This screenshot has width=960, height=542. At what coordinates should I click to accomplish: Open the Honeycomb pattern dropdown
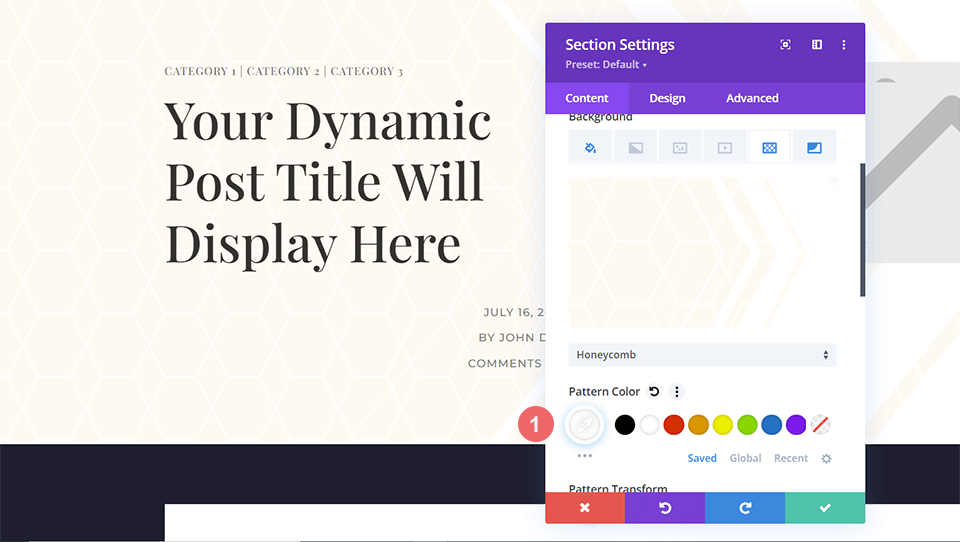(x=702, y=355)
